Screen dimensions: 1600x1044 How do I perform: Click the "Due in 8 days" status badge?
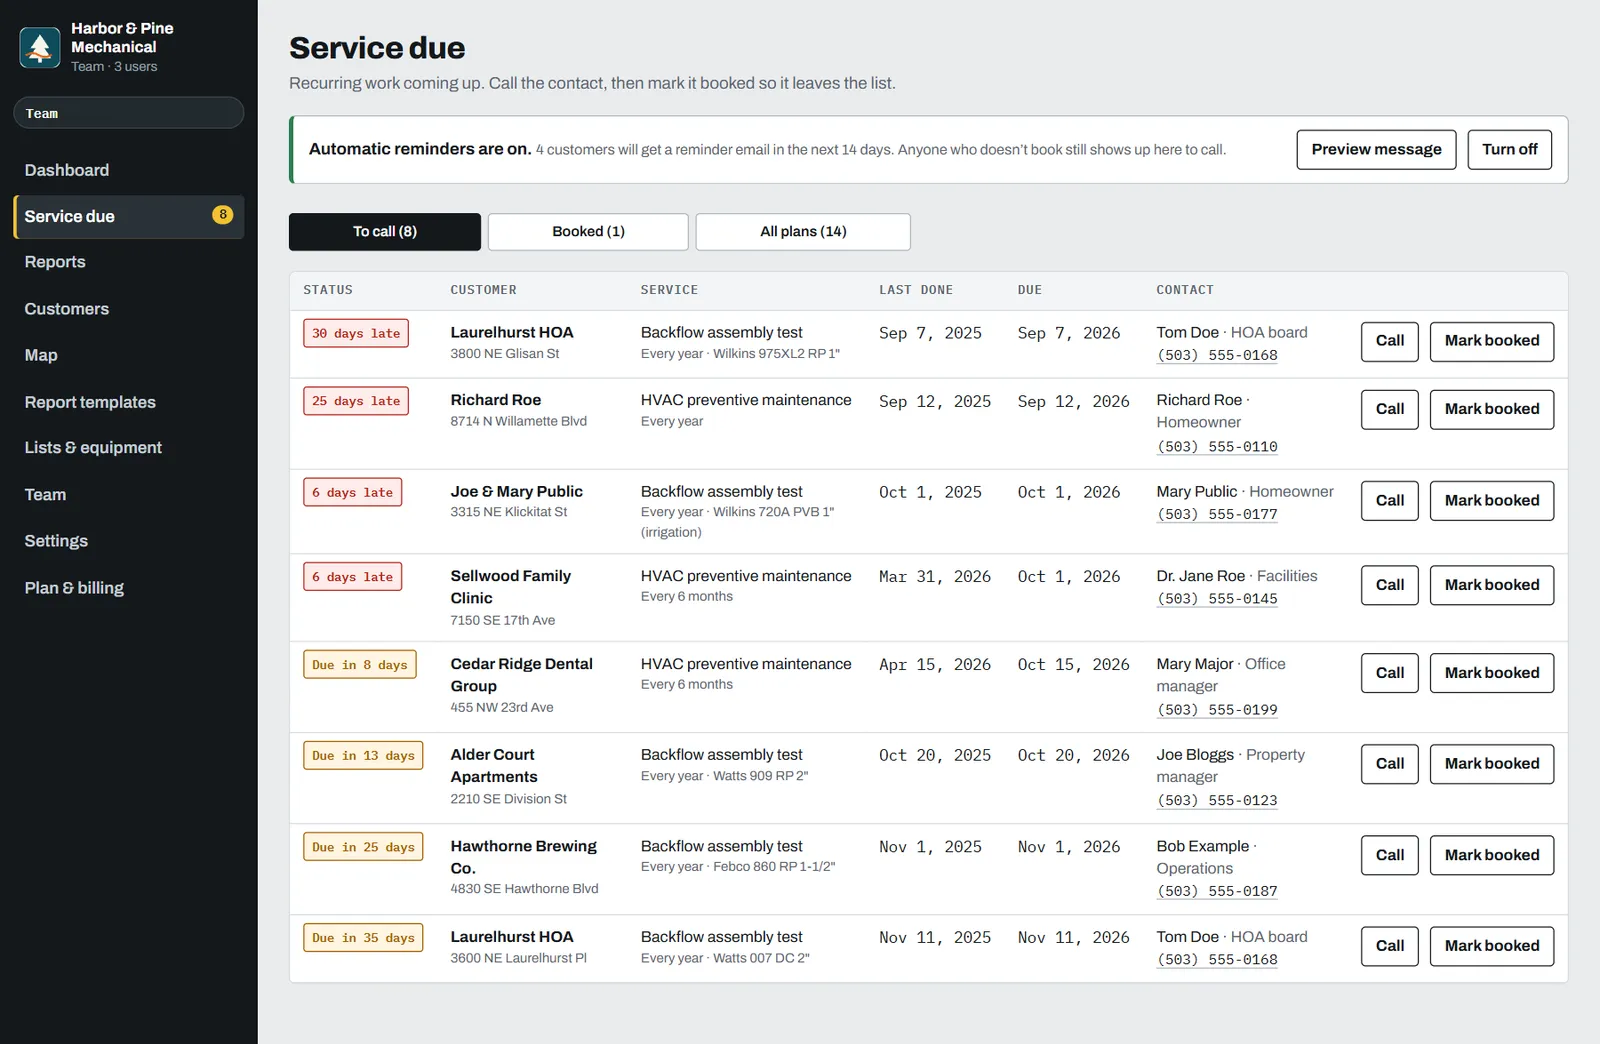tap(360, 665)
